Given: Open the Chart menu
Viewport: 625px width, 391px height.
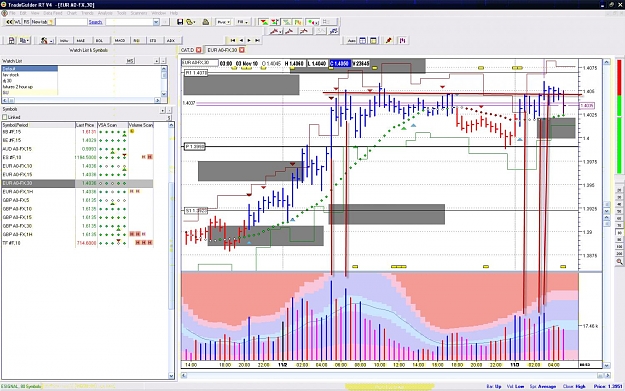Looking at the screenshot, I should (71, 13).
